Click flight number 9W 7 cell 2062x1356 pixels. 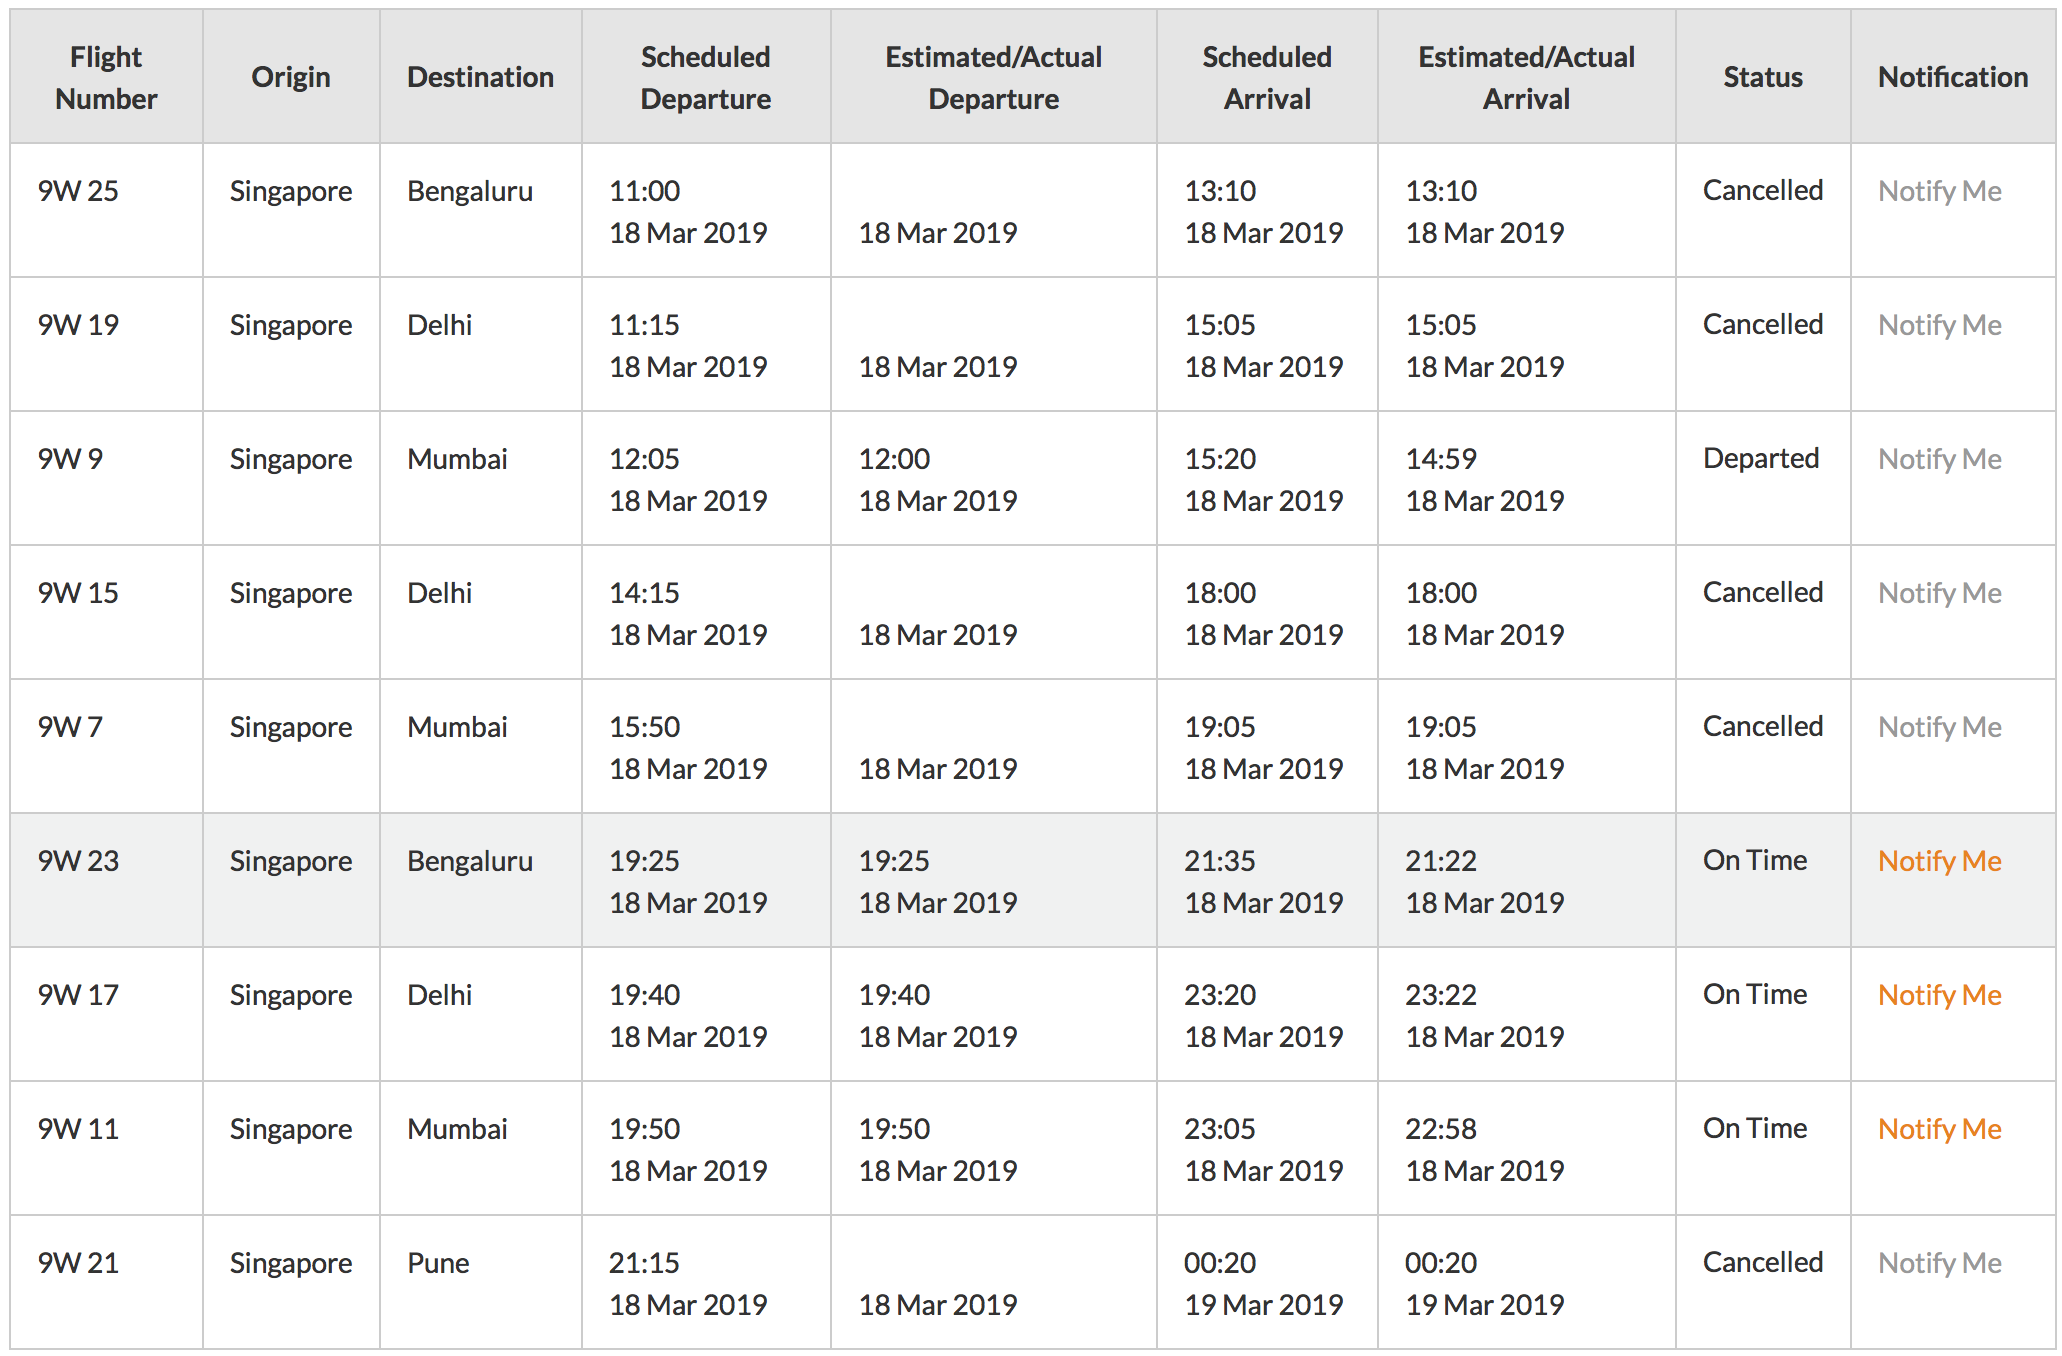pyautogui.click(x=70, y=727)
